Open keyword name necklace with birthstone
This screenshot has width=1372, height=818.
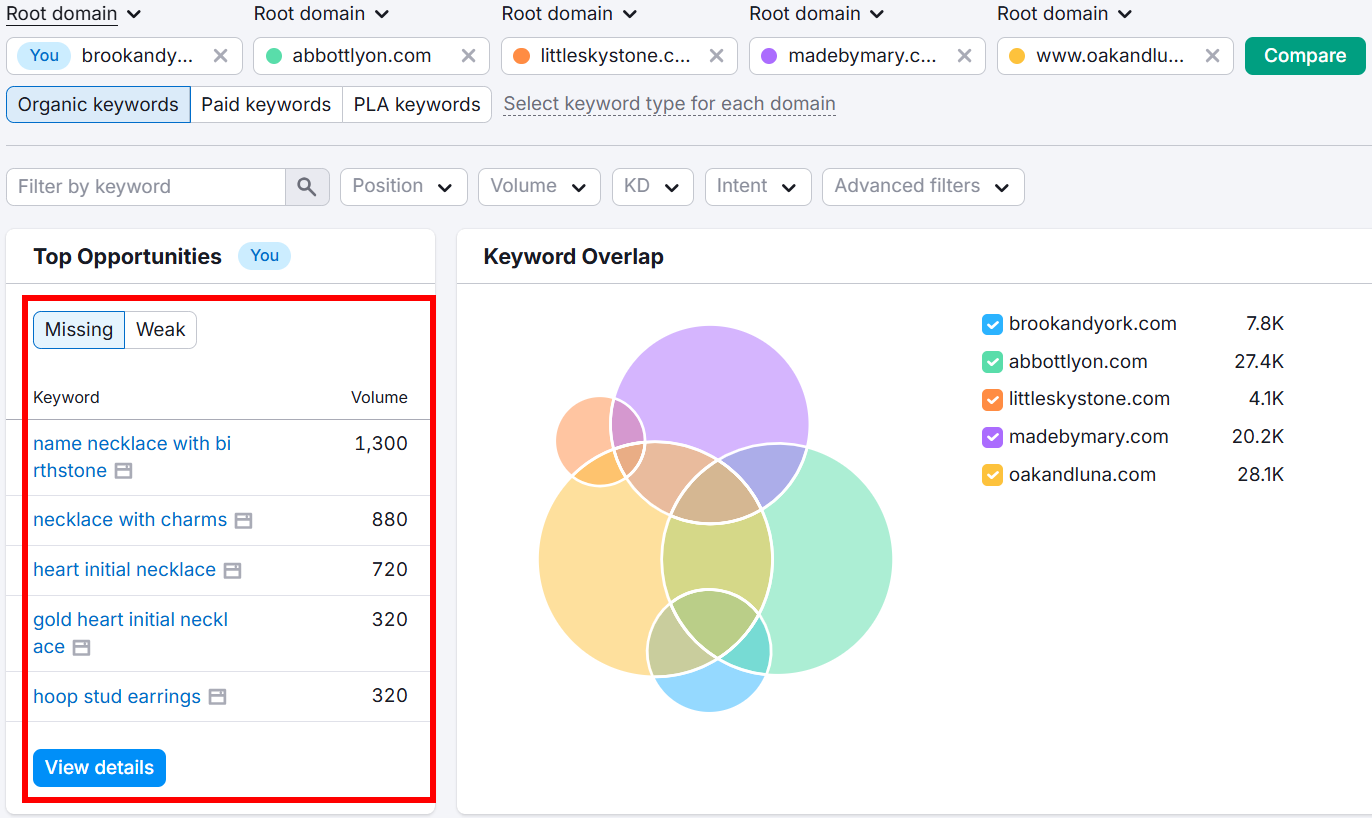(132, 457)
